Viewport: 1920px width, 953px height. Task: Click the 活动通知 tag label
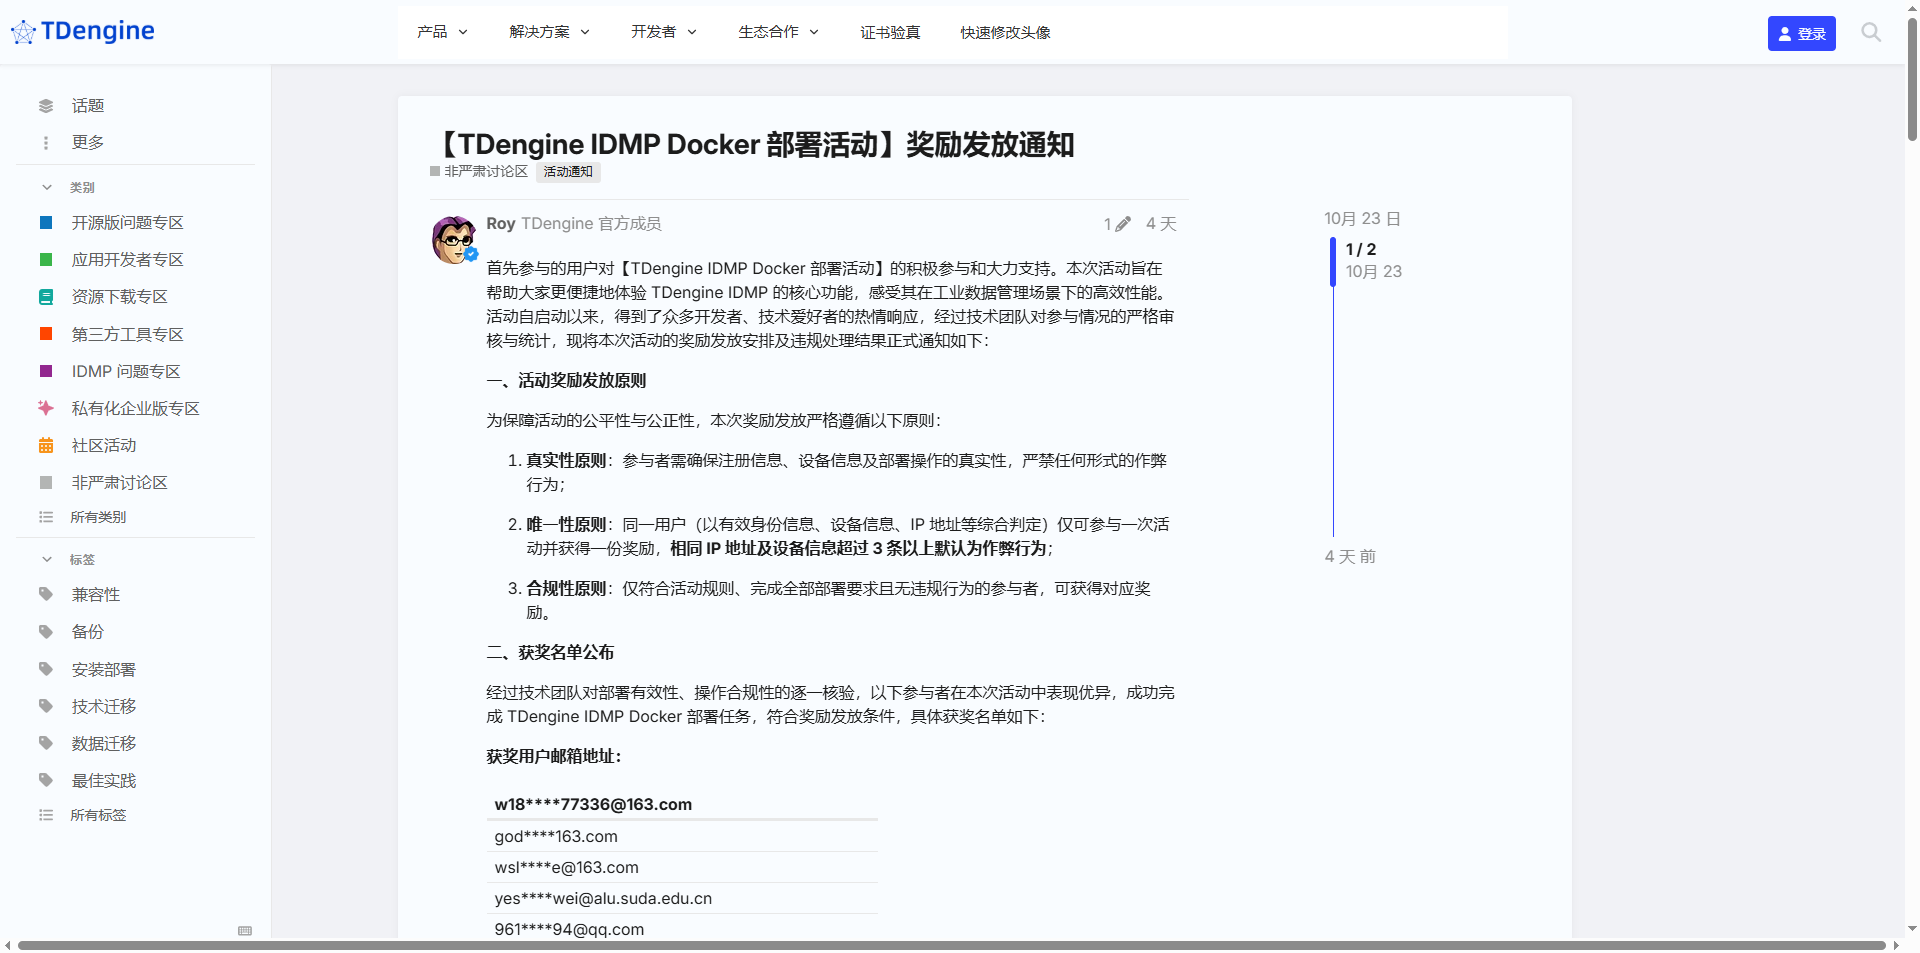pyautogui.click(x=567, y=171)
